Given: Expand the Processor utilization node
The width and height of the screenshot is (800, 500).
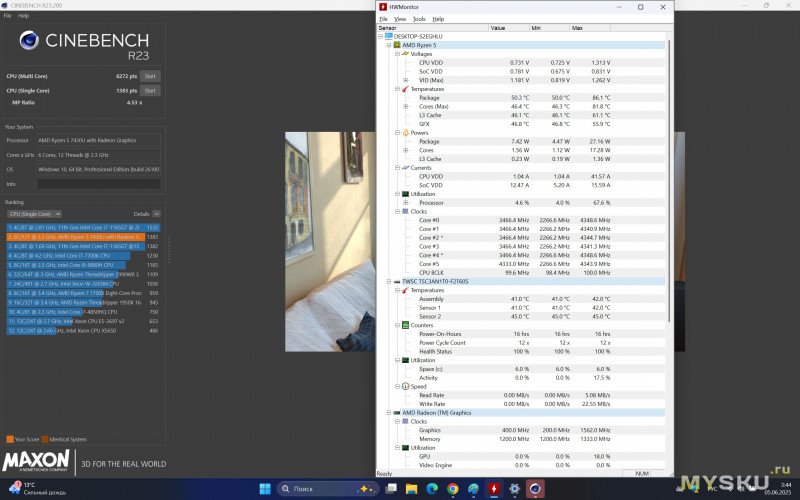Looking at the screenshot, I should click(405, 202).
